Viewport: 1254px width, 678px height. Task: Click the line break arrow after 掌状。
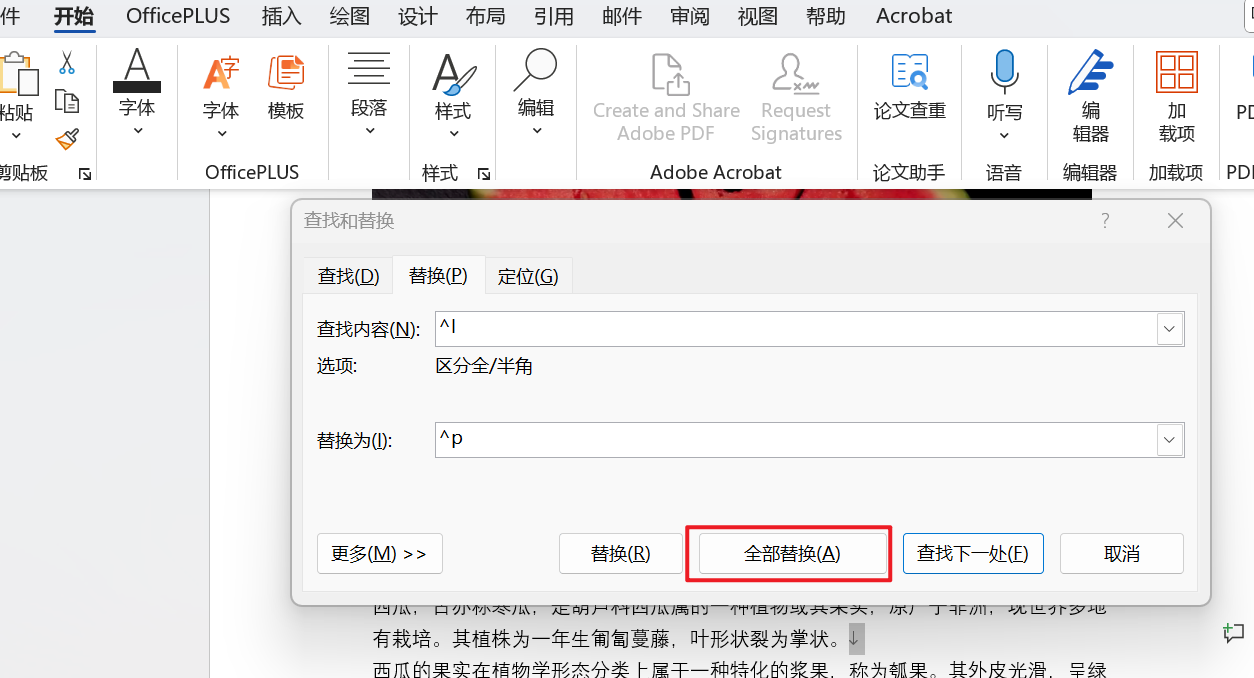coord(853,637)
